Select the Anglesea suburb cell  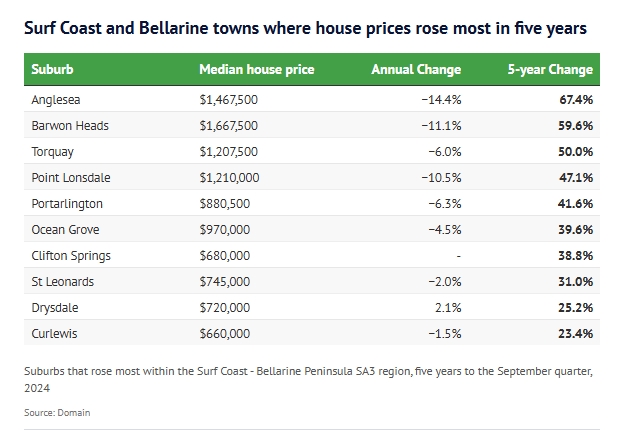coord(59,100)
